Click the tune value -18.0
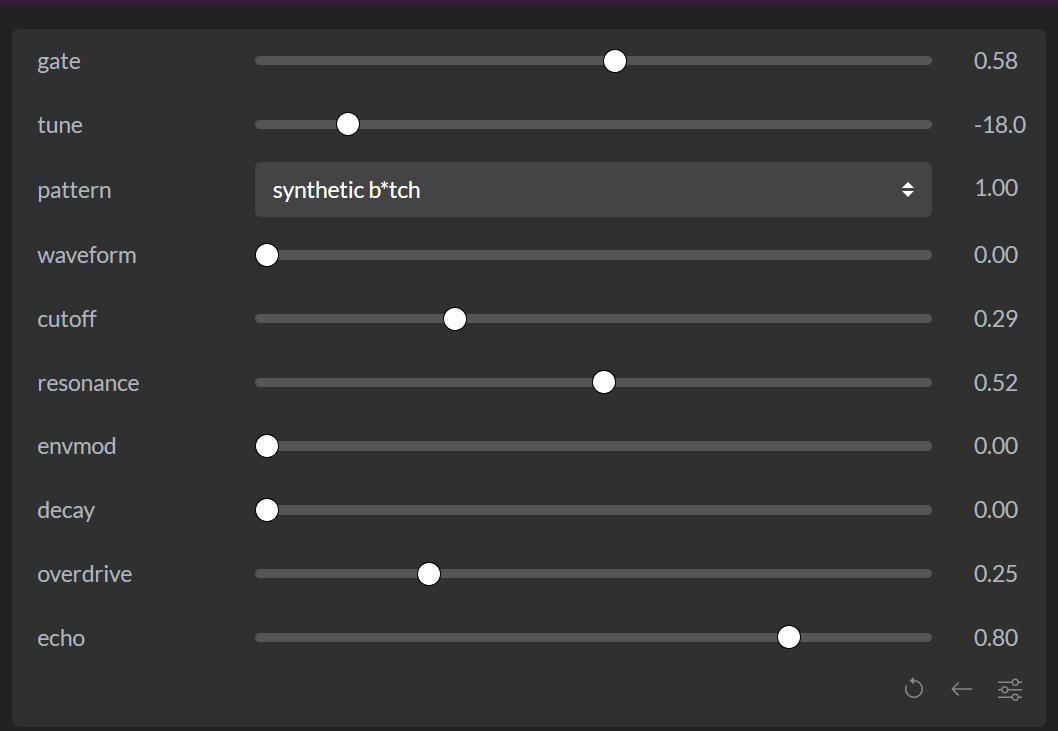1058x731 pixels. pos(1000,125)
